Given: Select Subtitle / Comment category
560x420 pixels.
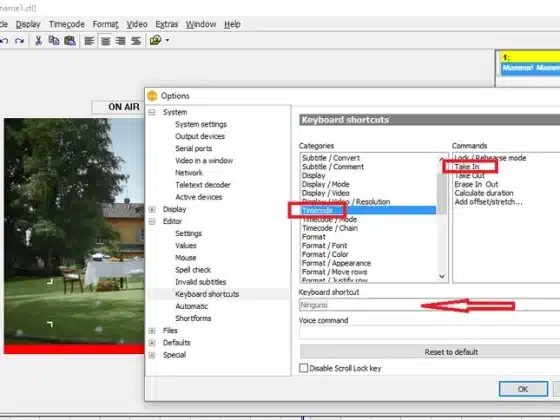Looking at the screenshot, I should pyautogui.click(x=333, y=167).
